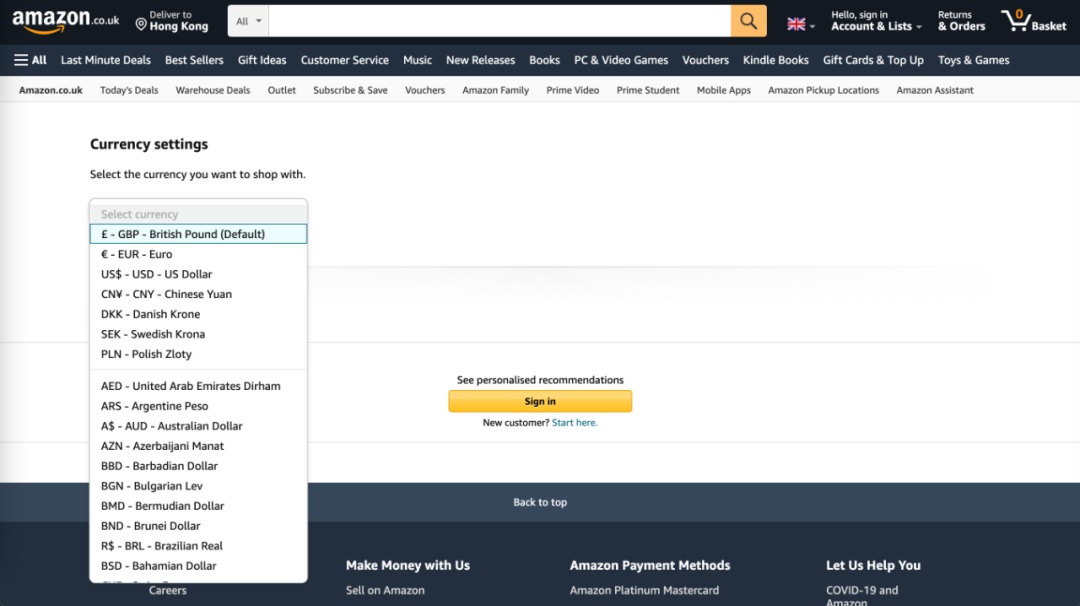Select EUR Euro currency option
This screenshot has width=1080, height=606.
(x=198, y=254)
